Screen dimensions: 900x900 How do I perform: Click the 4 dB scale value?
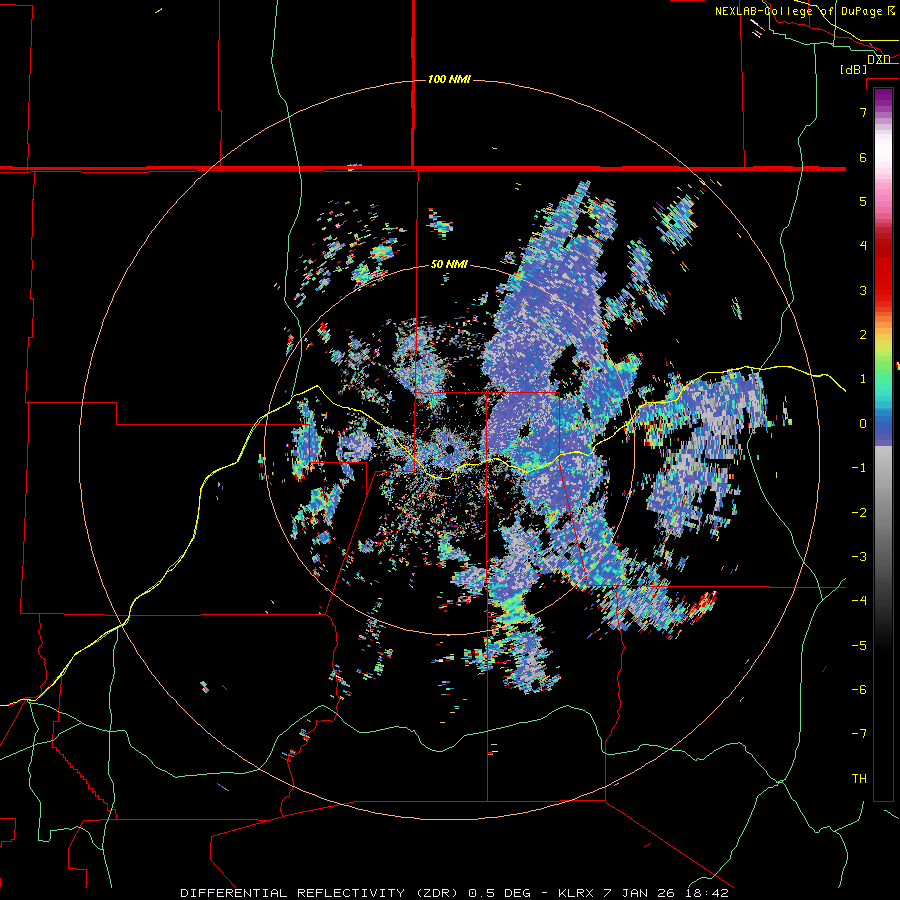point(863,246)
